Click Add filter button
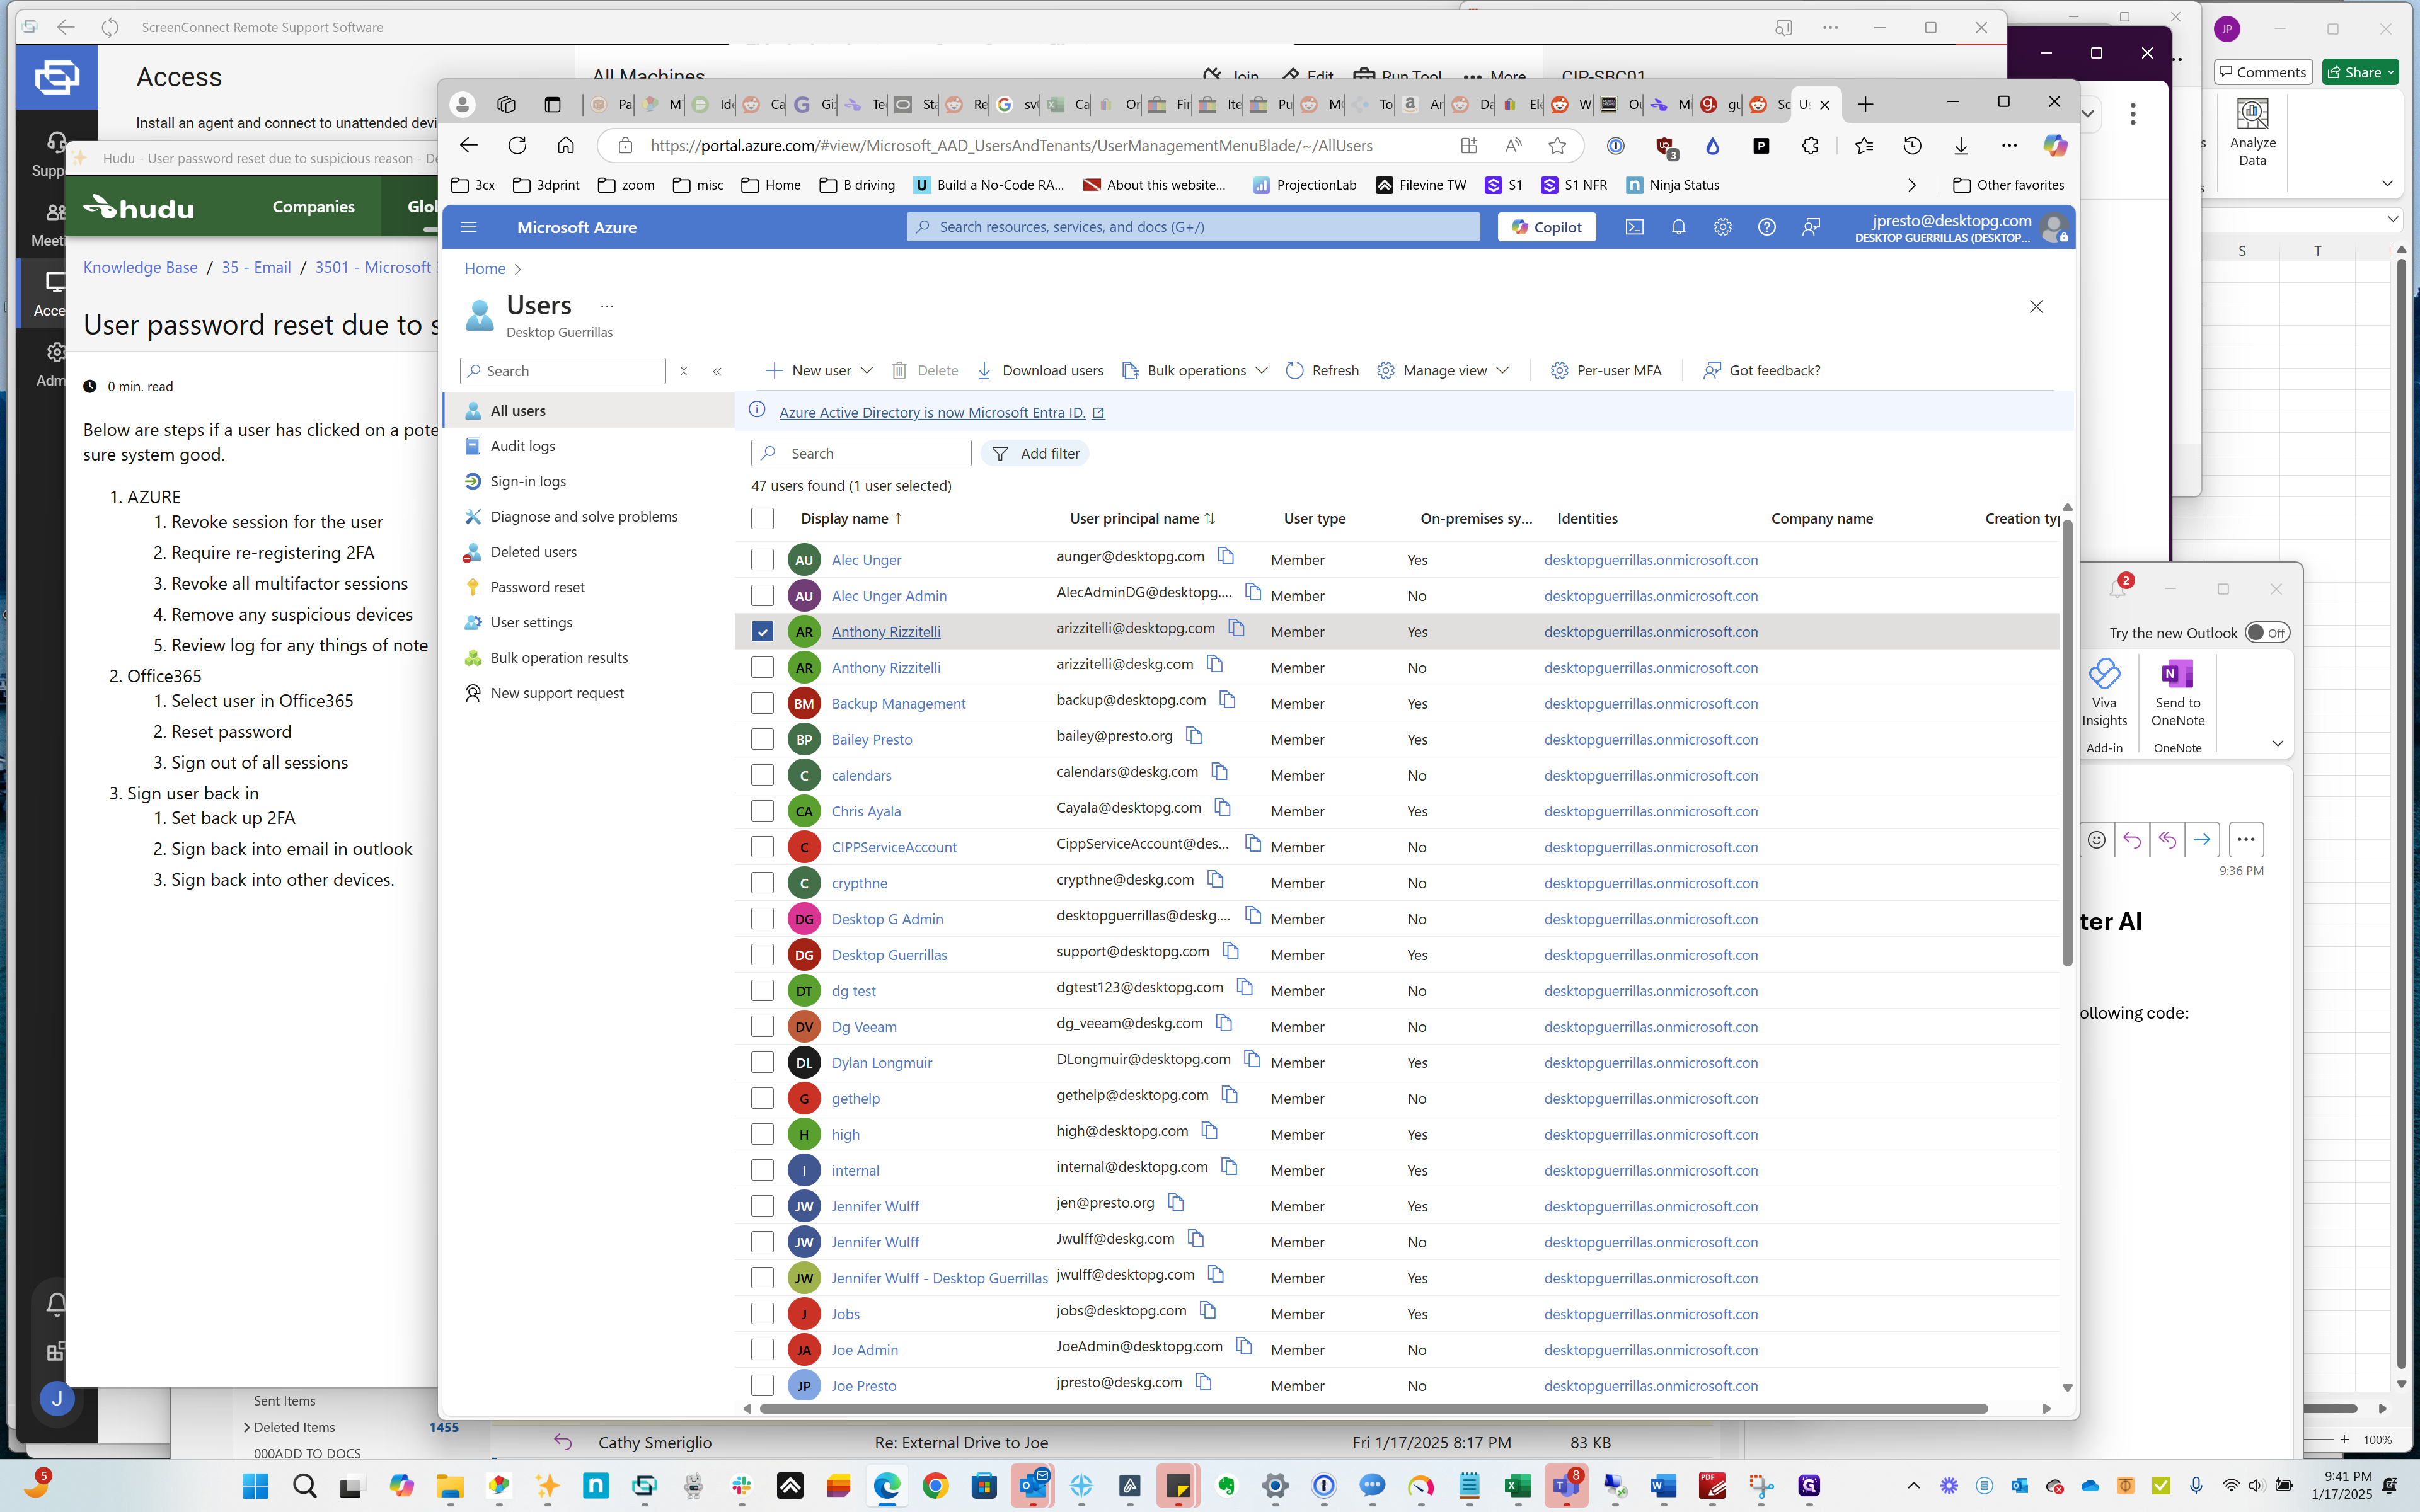Screen dimensions: 2420x1512 coord(1035,453)
